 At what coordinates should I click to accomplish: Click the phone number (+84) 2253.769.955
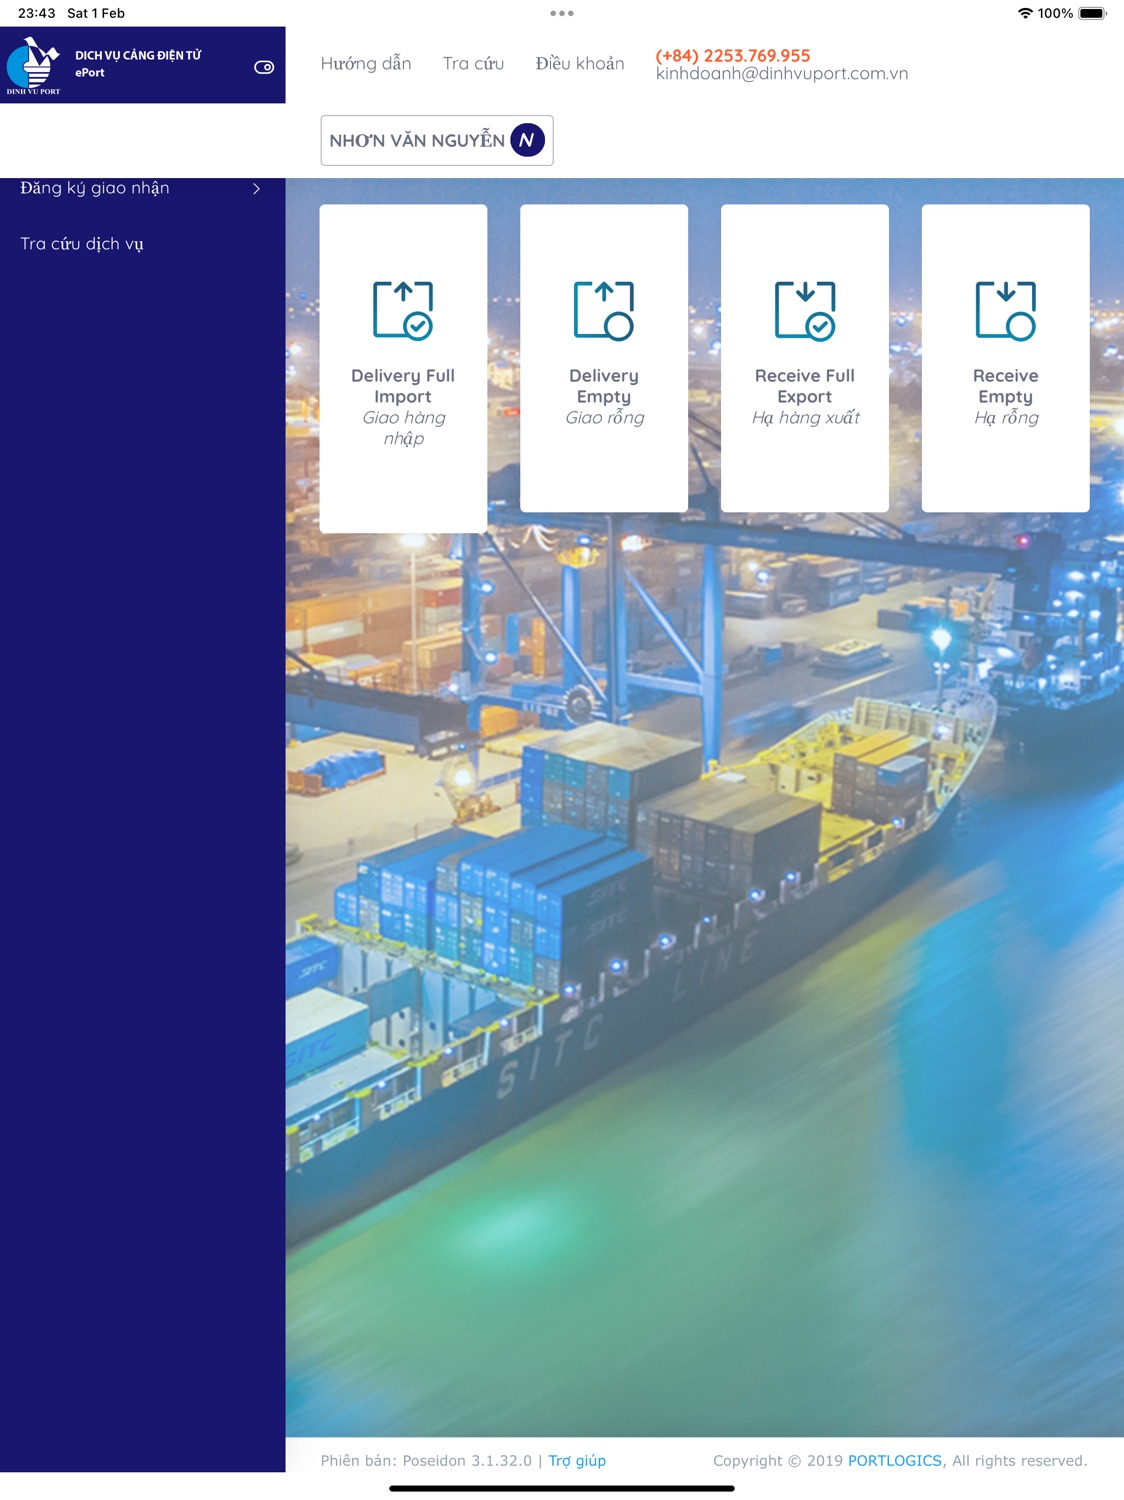coord(733,56)
